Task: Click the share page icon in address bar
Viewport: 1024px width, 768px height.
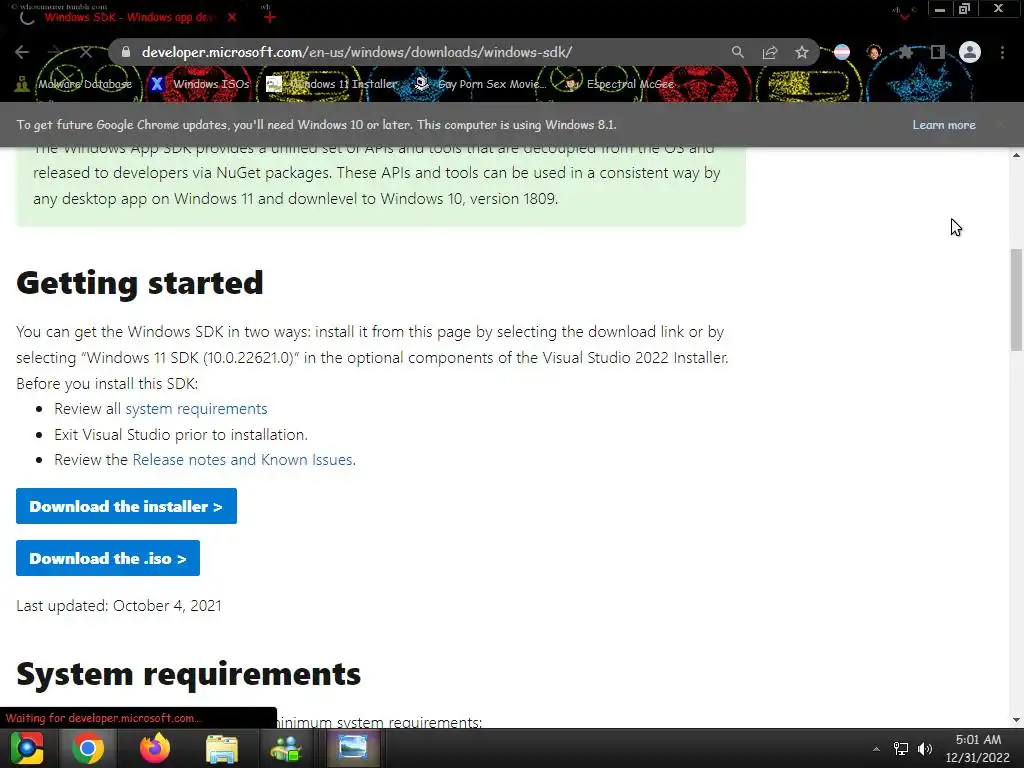Action: (770, 52)
